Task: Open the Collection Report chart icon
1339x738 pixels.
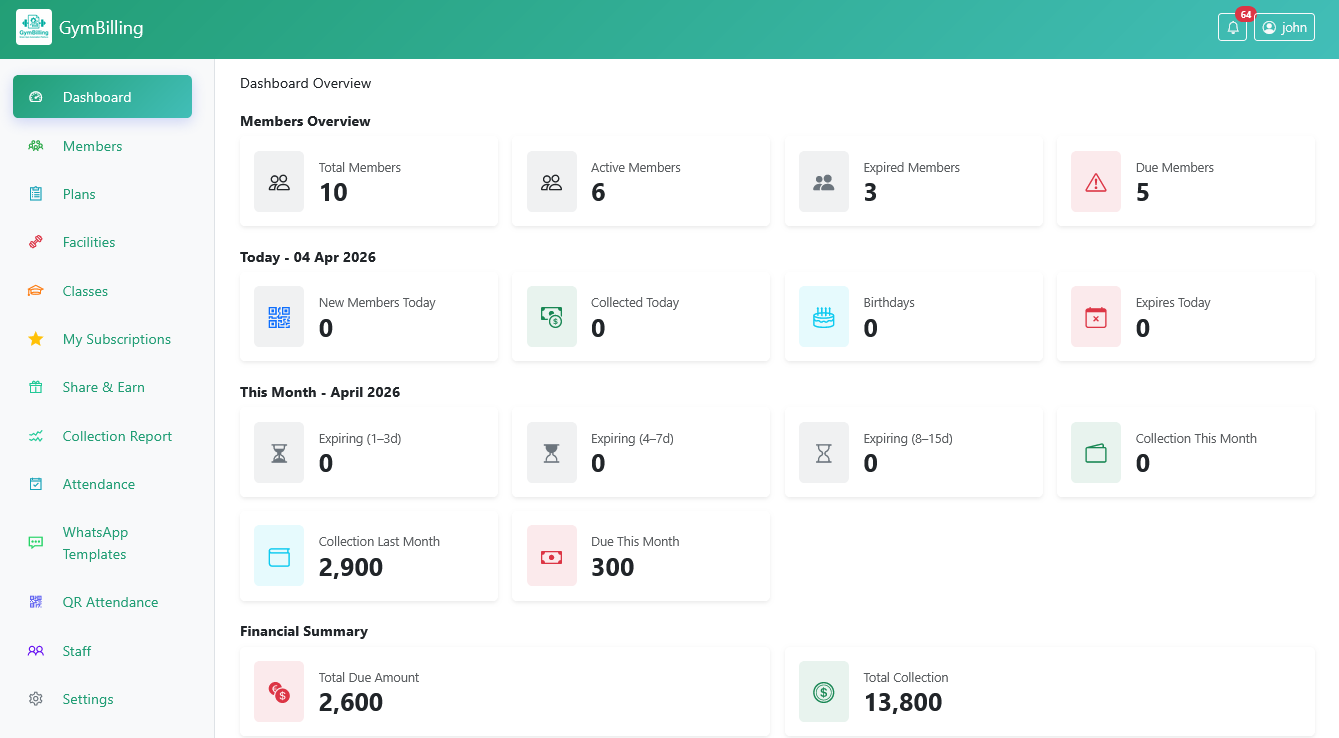Action: point(36,436)
